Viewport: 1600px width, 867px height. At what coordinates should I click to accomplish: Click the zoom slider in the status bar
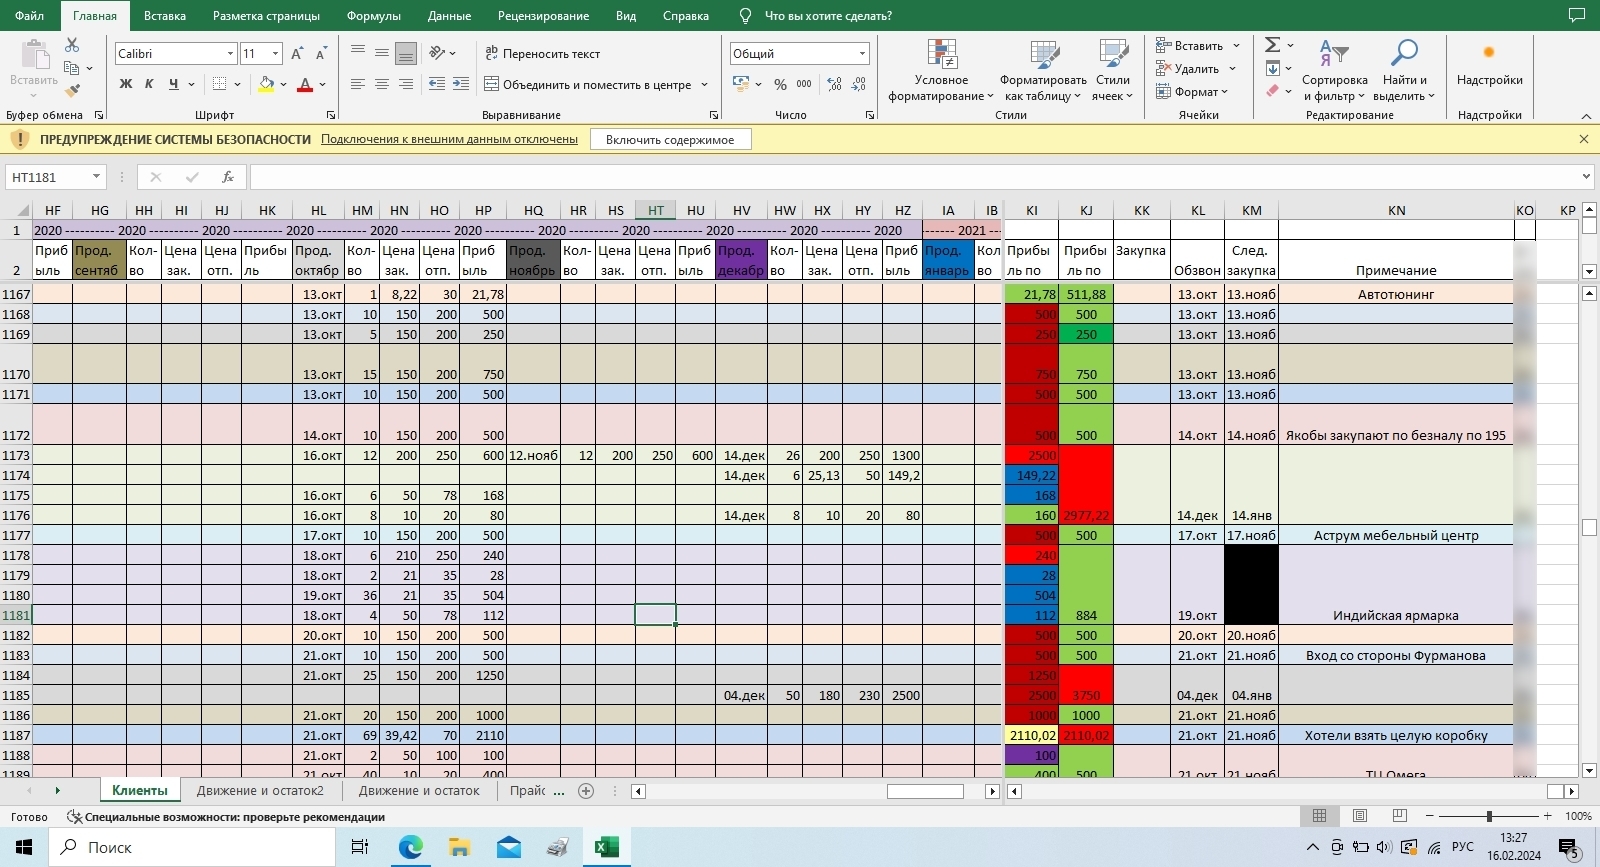[1489, 816]
